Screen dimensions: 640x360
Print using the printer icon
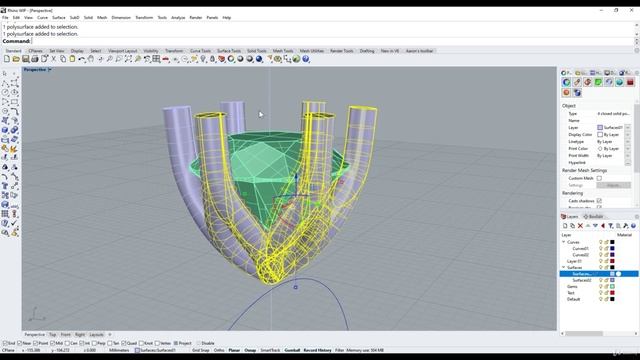coord(35,59)
